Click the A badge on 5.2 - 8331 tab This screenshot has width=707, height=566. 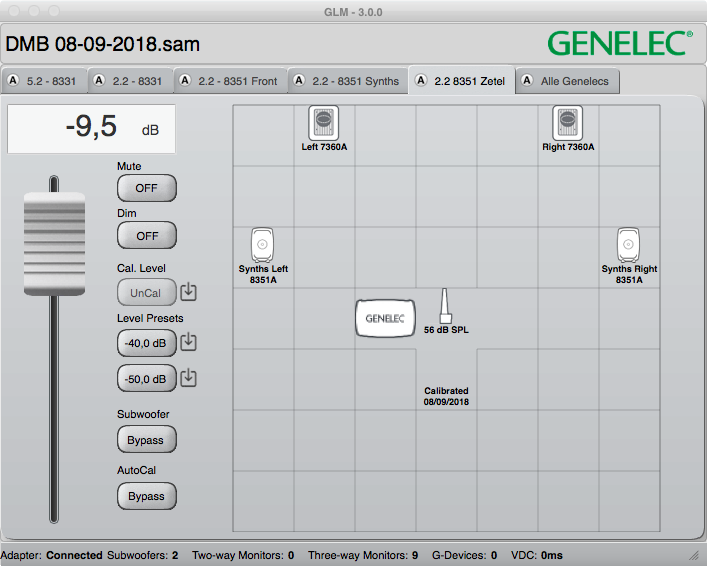(x=14, y=80)
